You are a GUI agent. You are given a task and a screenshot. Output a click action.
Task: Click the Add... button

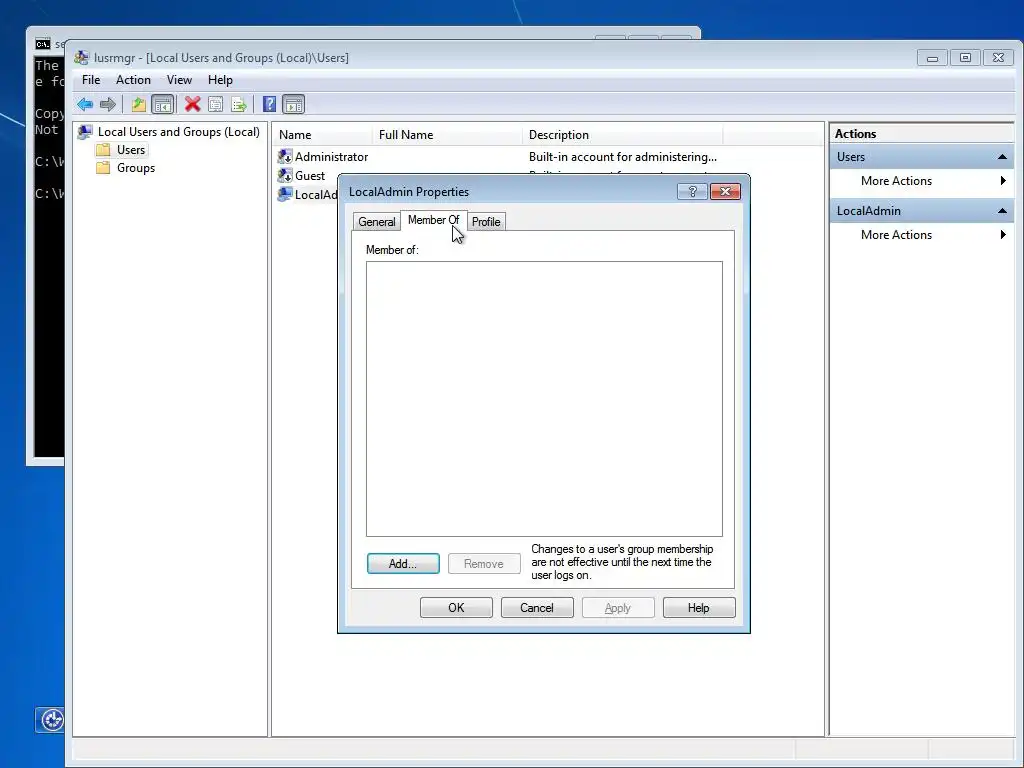click(403, 564)
